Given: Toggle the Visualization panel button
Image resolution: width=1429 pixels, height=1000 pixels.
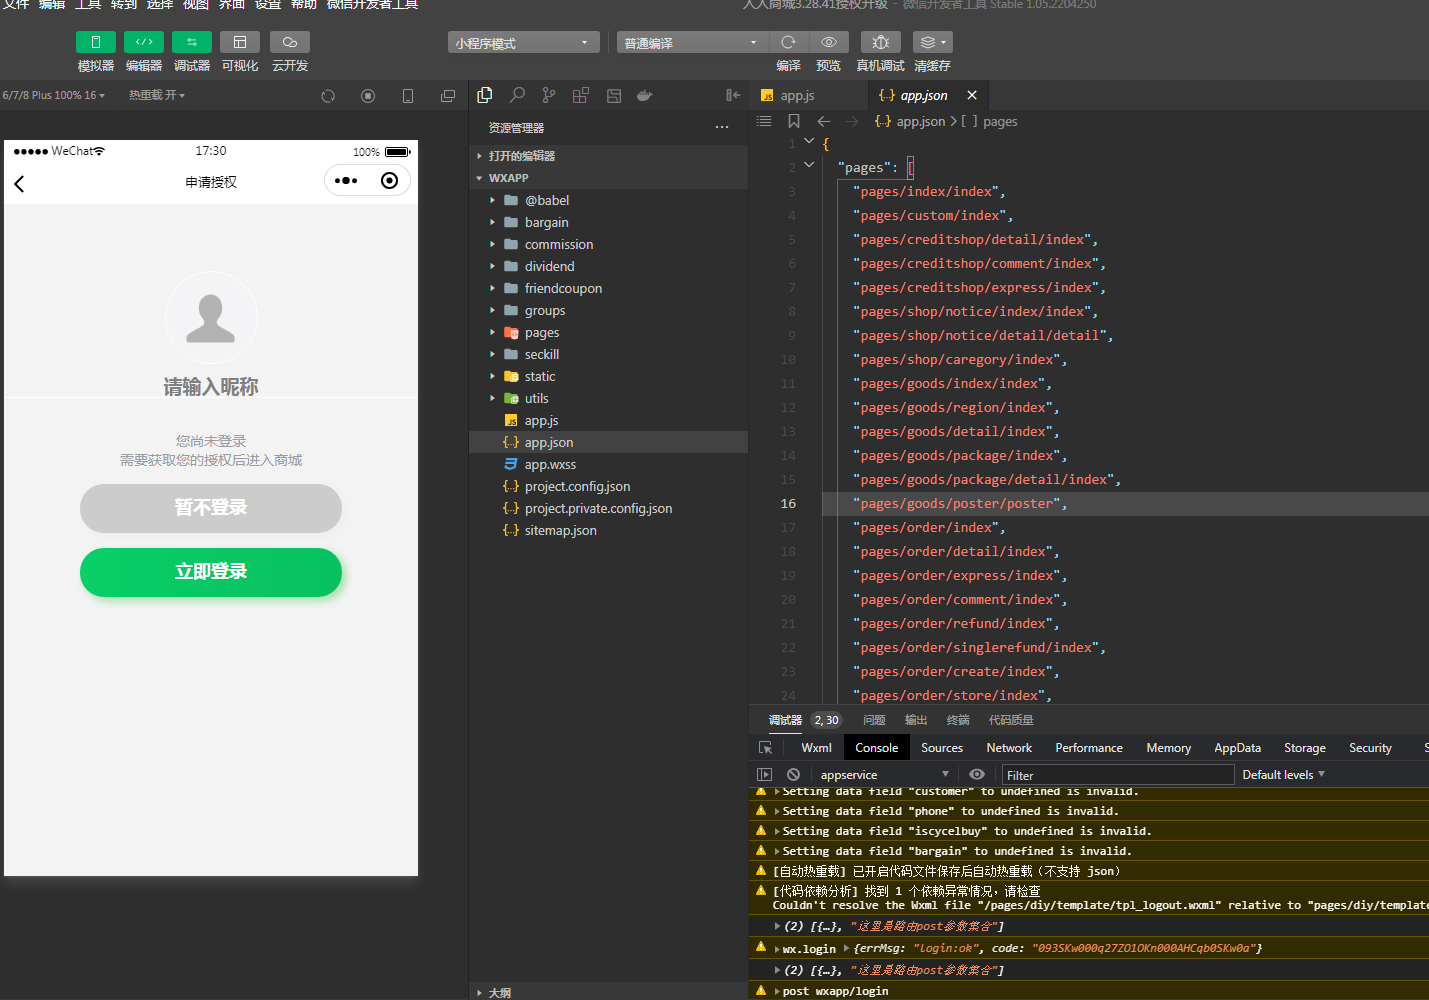Looking at the screenshot, I should point(240,42).
